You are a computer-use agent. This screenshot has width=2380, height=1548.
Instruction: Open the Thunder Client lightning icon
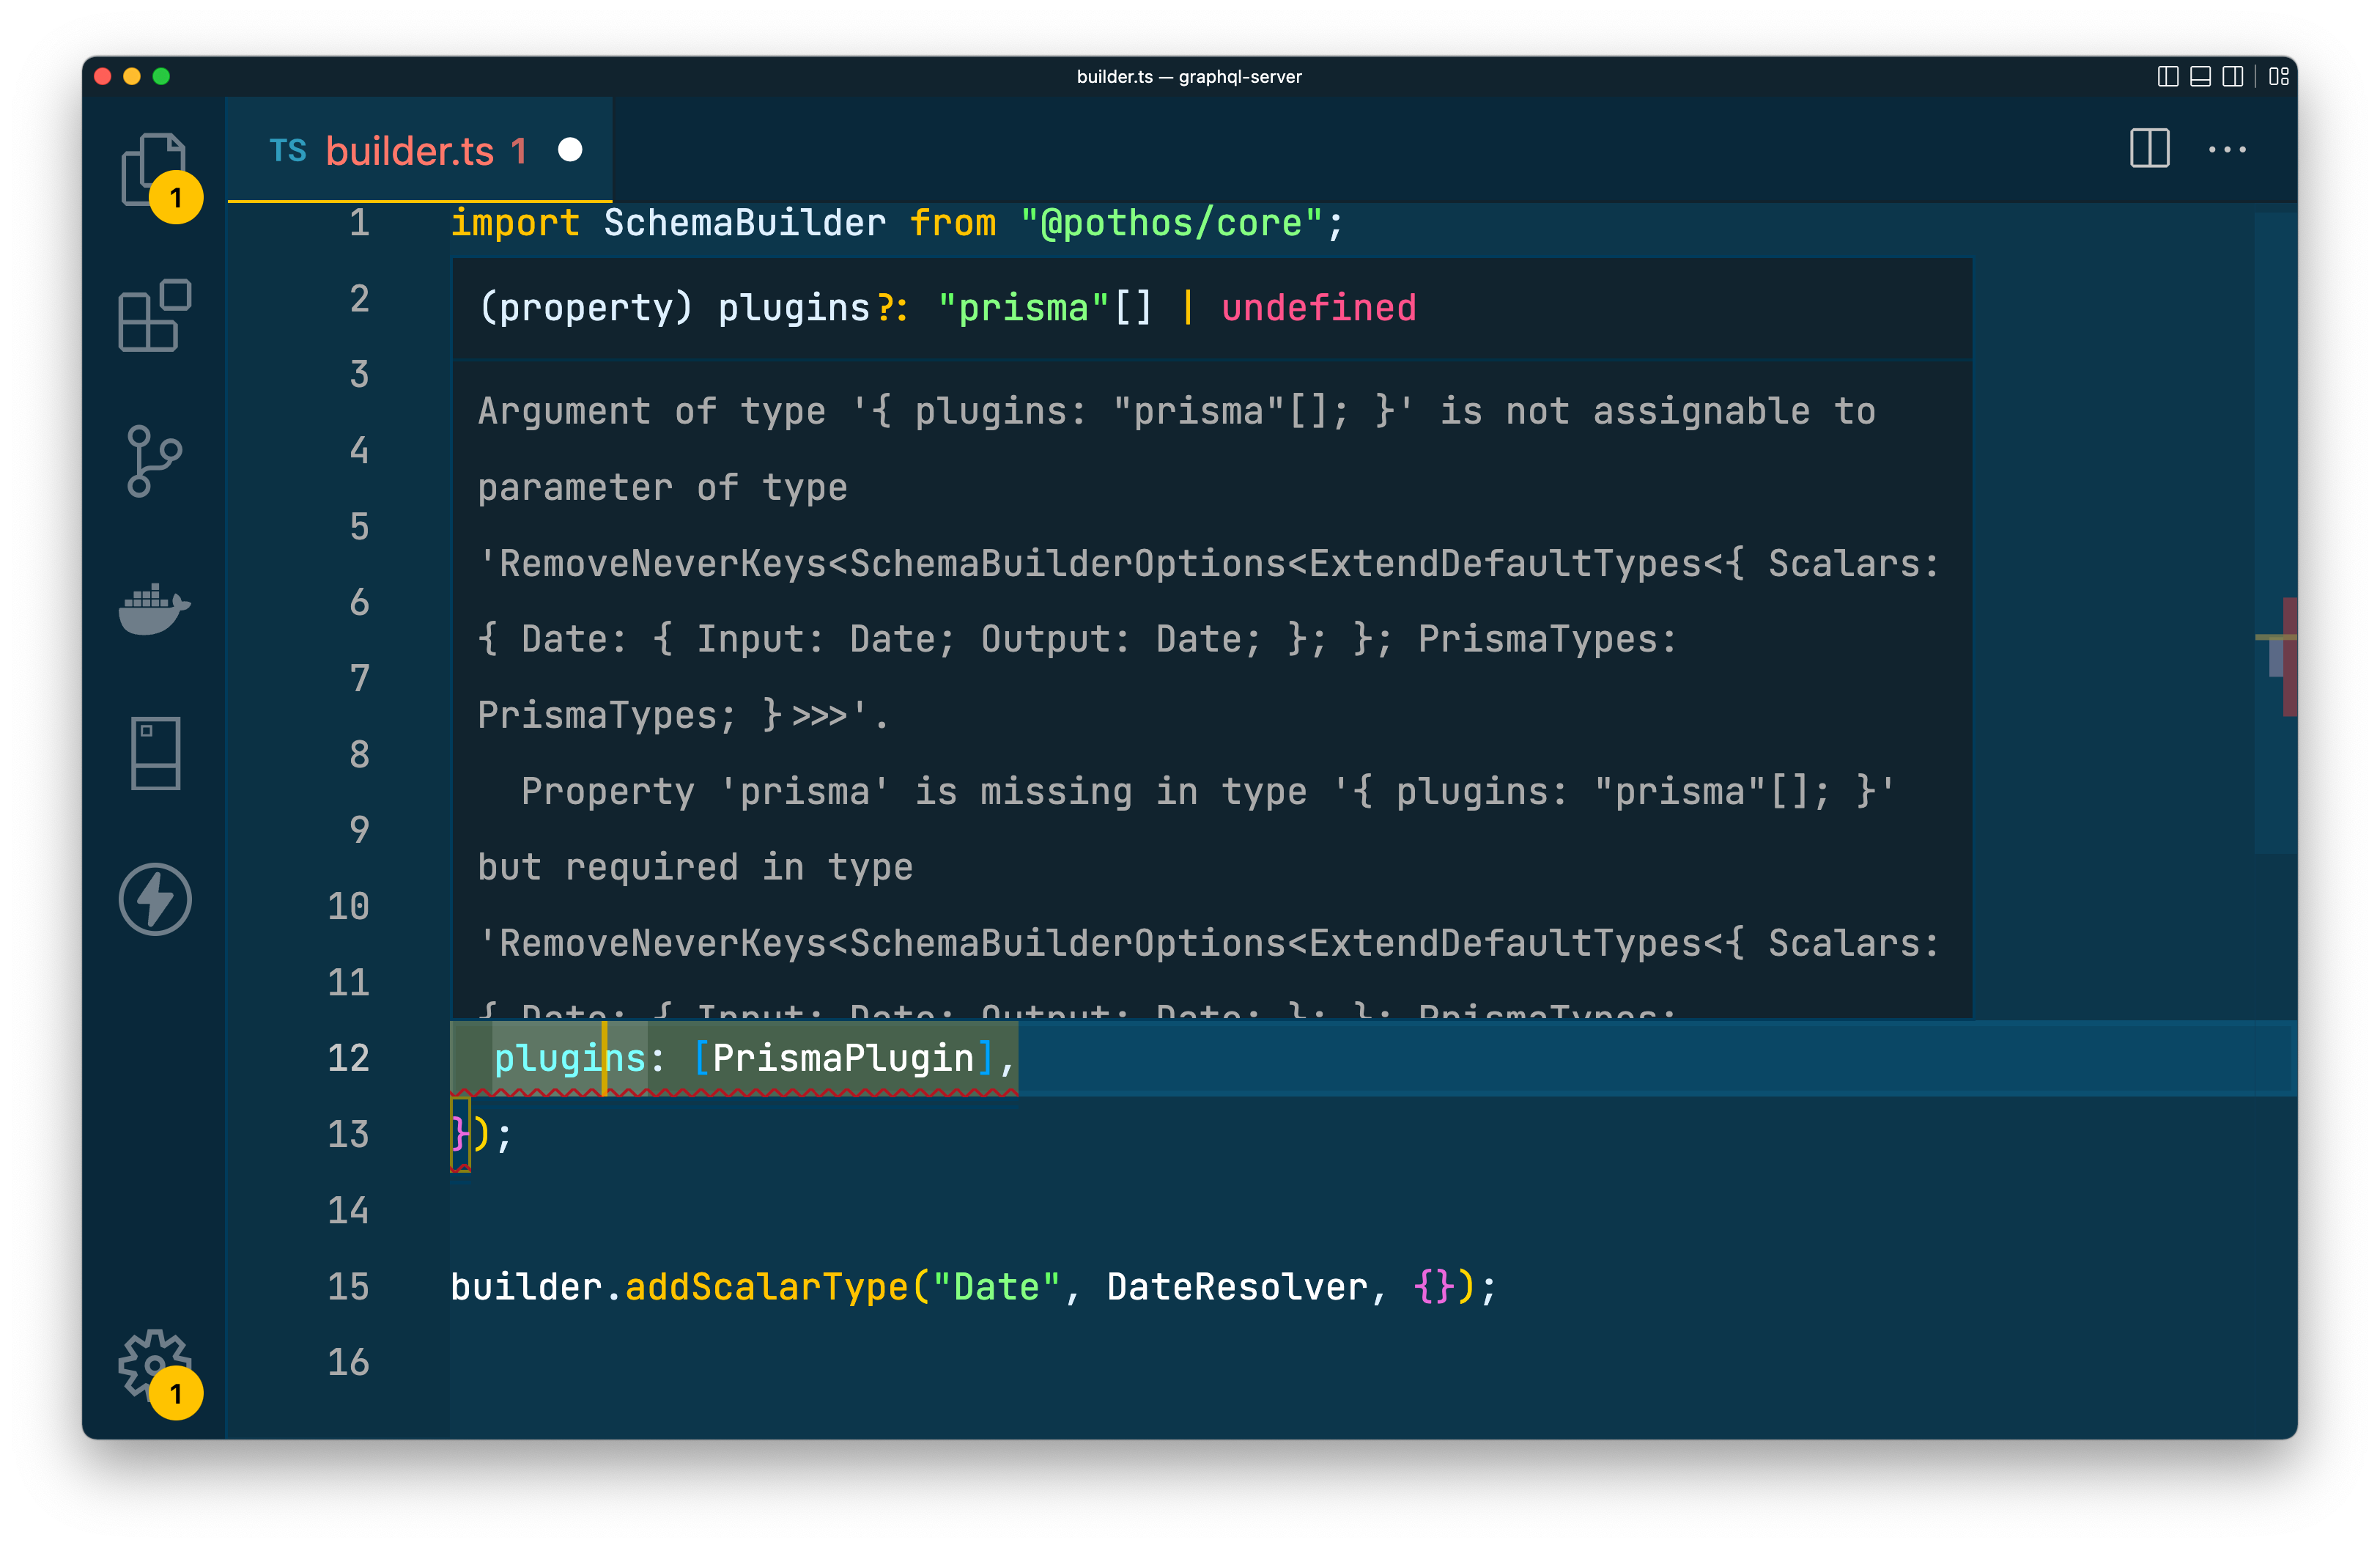click(155, 899)
